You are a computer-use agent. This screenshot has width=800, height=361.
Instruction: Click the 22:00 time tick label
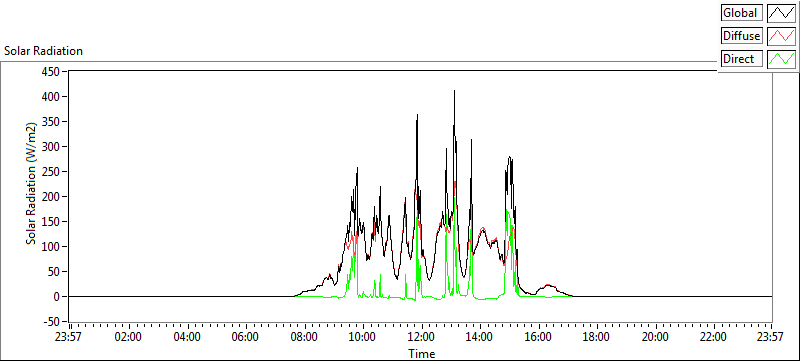pyautogui.click(x=713, y=337)
